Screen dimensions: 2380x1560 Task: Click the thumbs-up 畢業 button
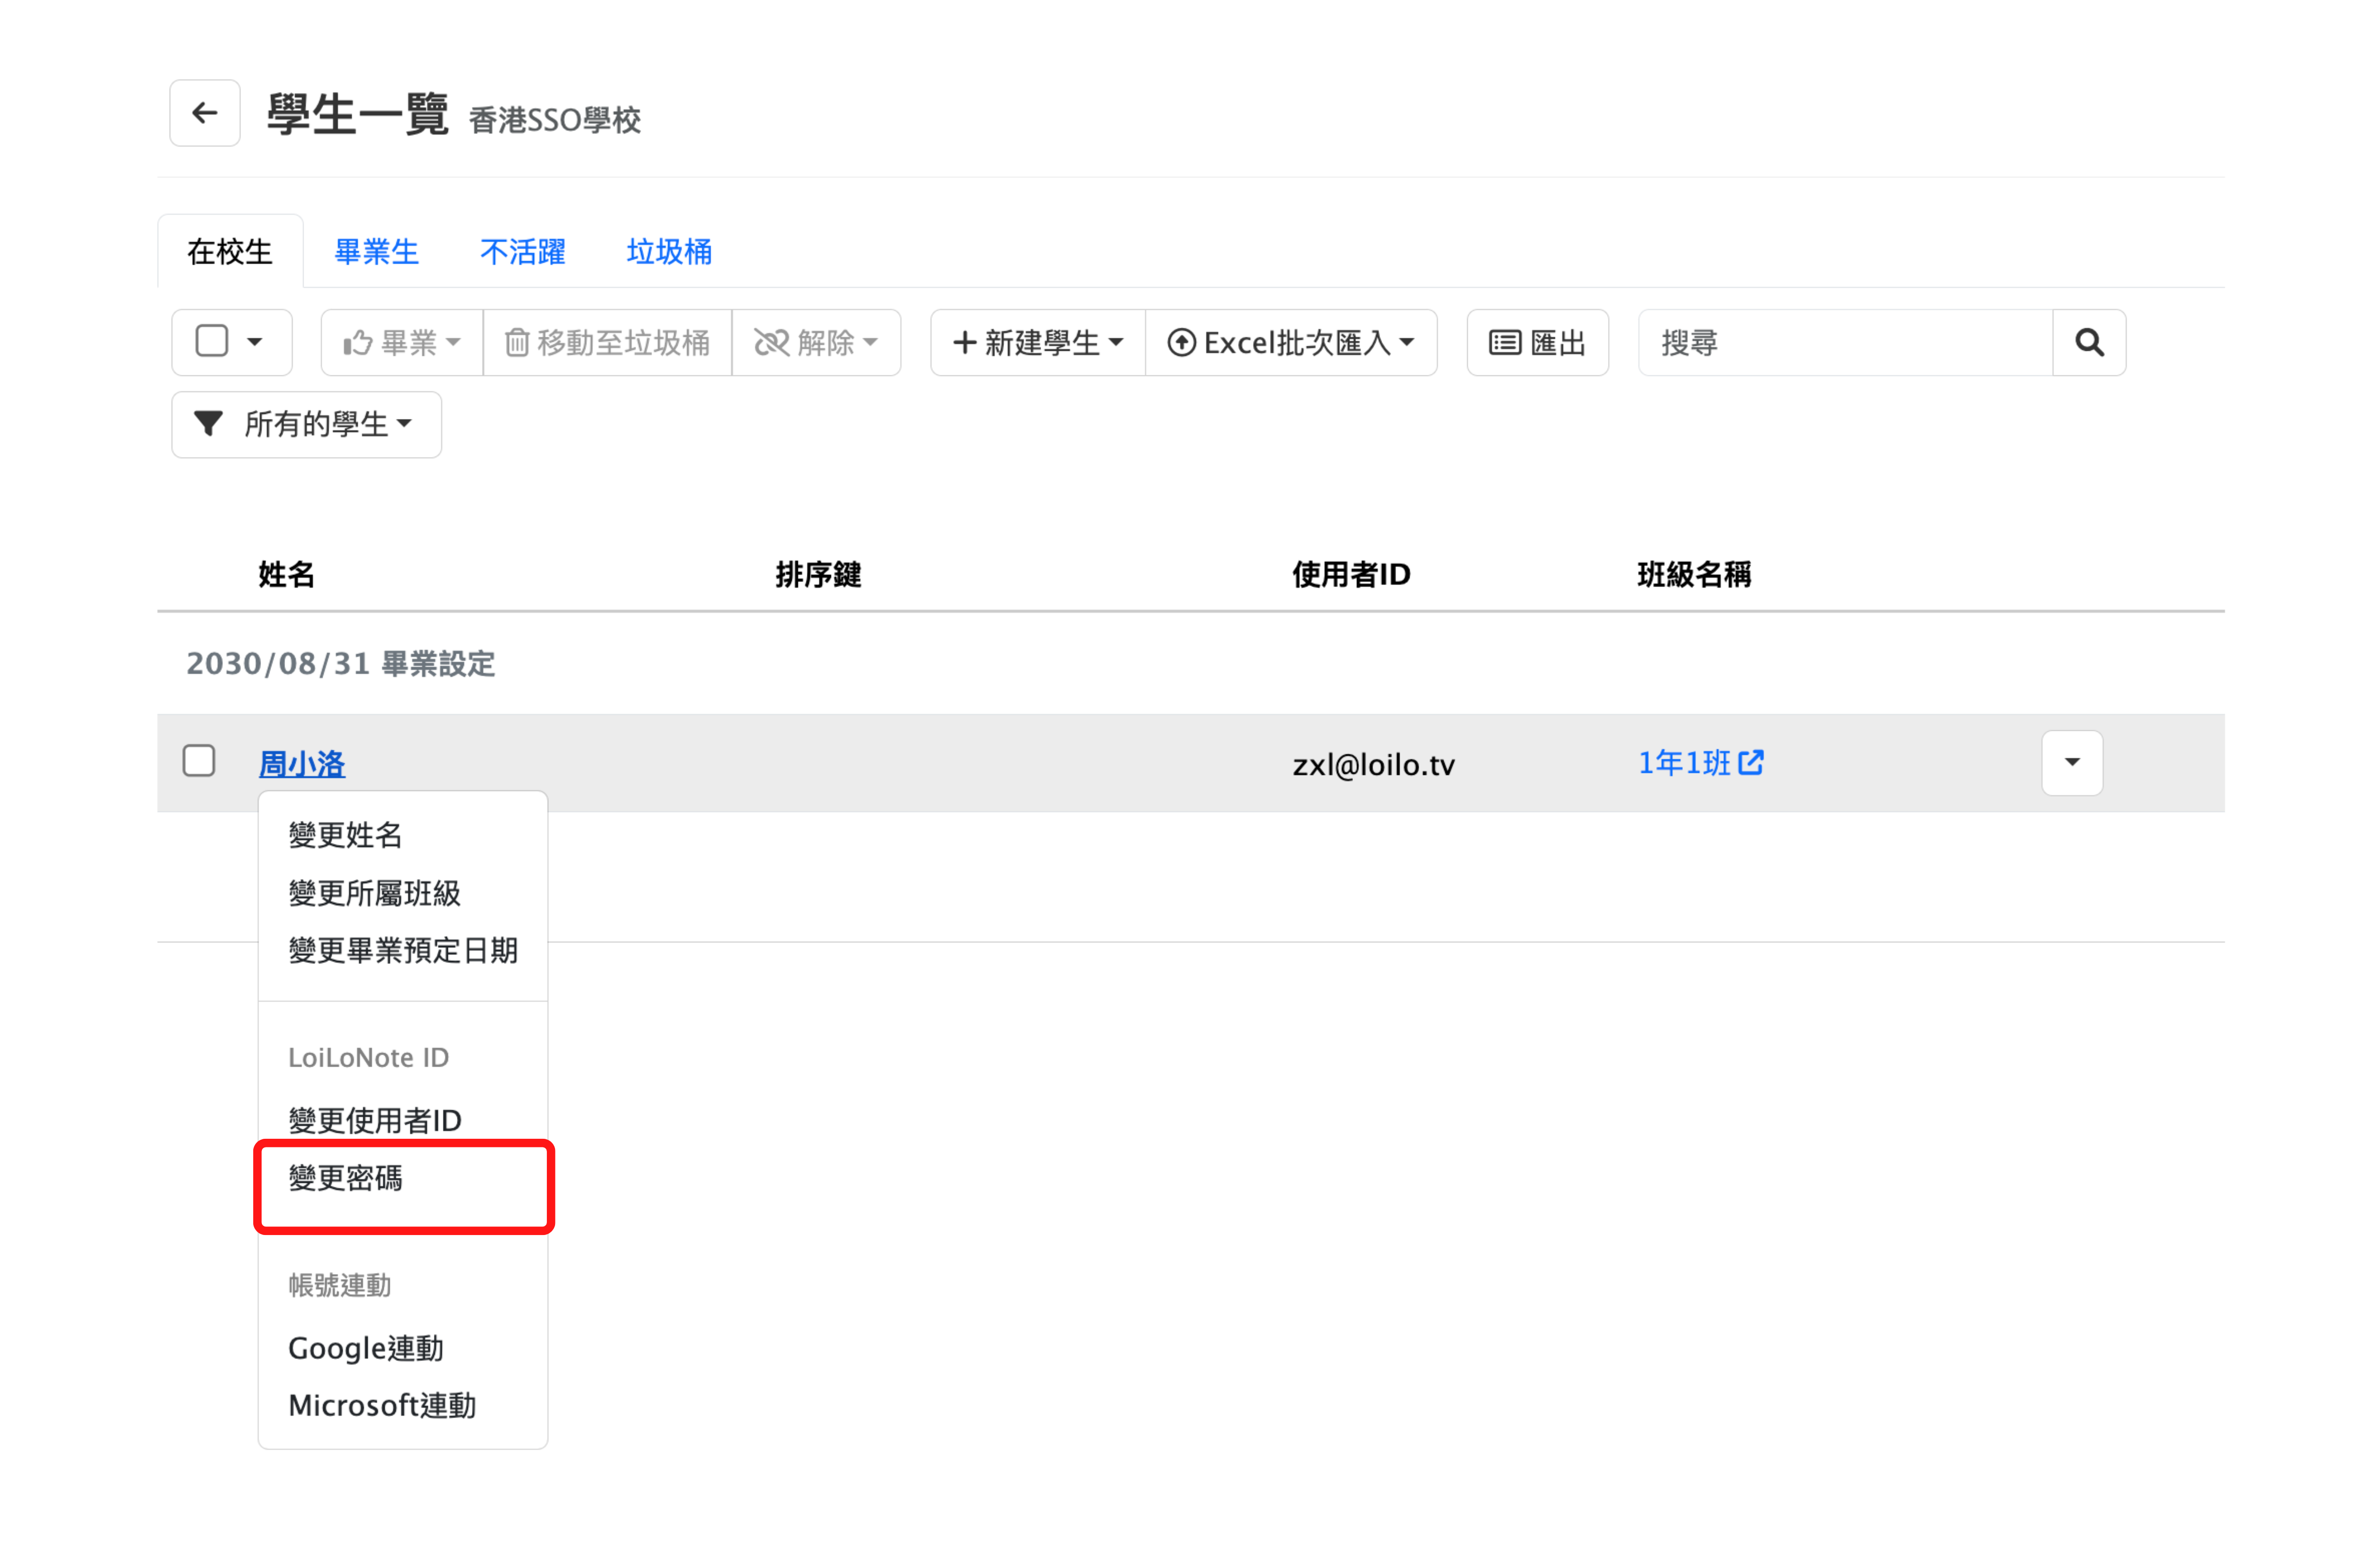click(x=402, y=343)
